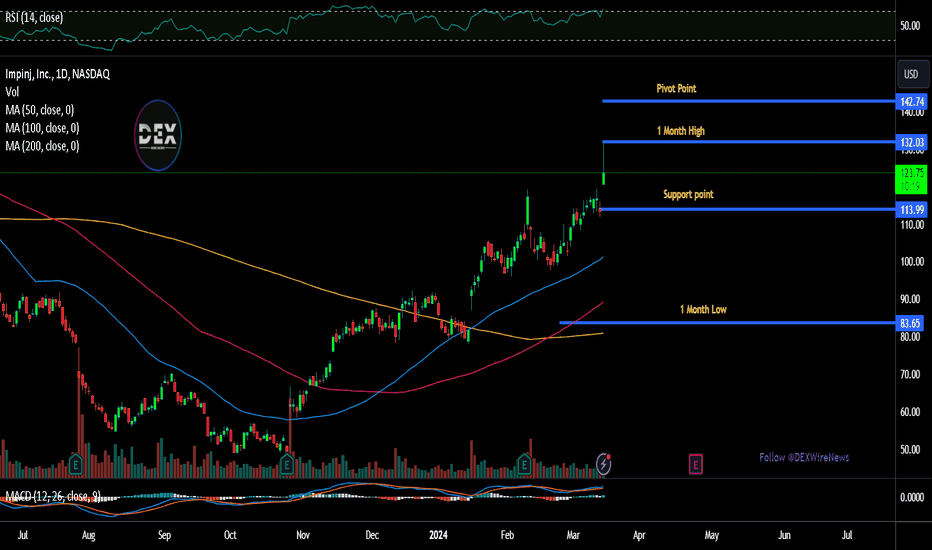Click the green 123.75 current price label
Viewport: 932px width, 550px height.
tap(912, 180)
